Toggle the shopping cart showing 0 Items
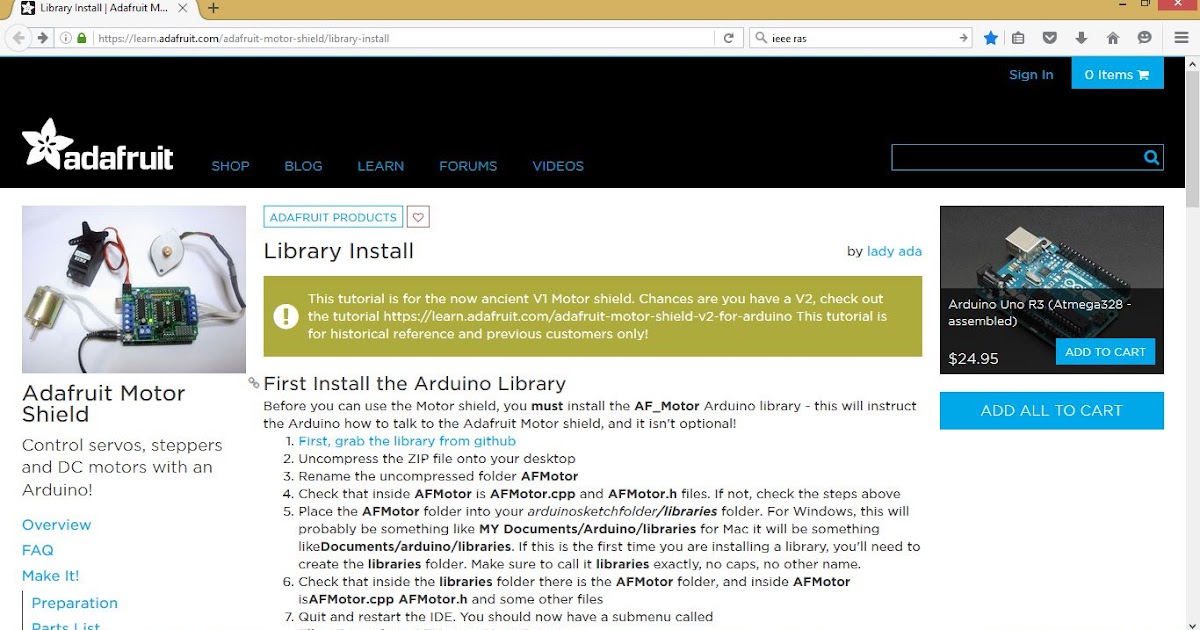The image size is (1200, 630). (x=1117, y=73)
